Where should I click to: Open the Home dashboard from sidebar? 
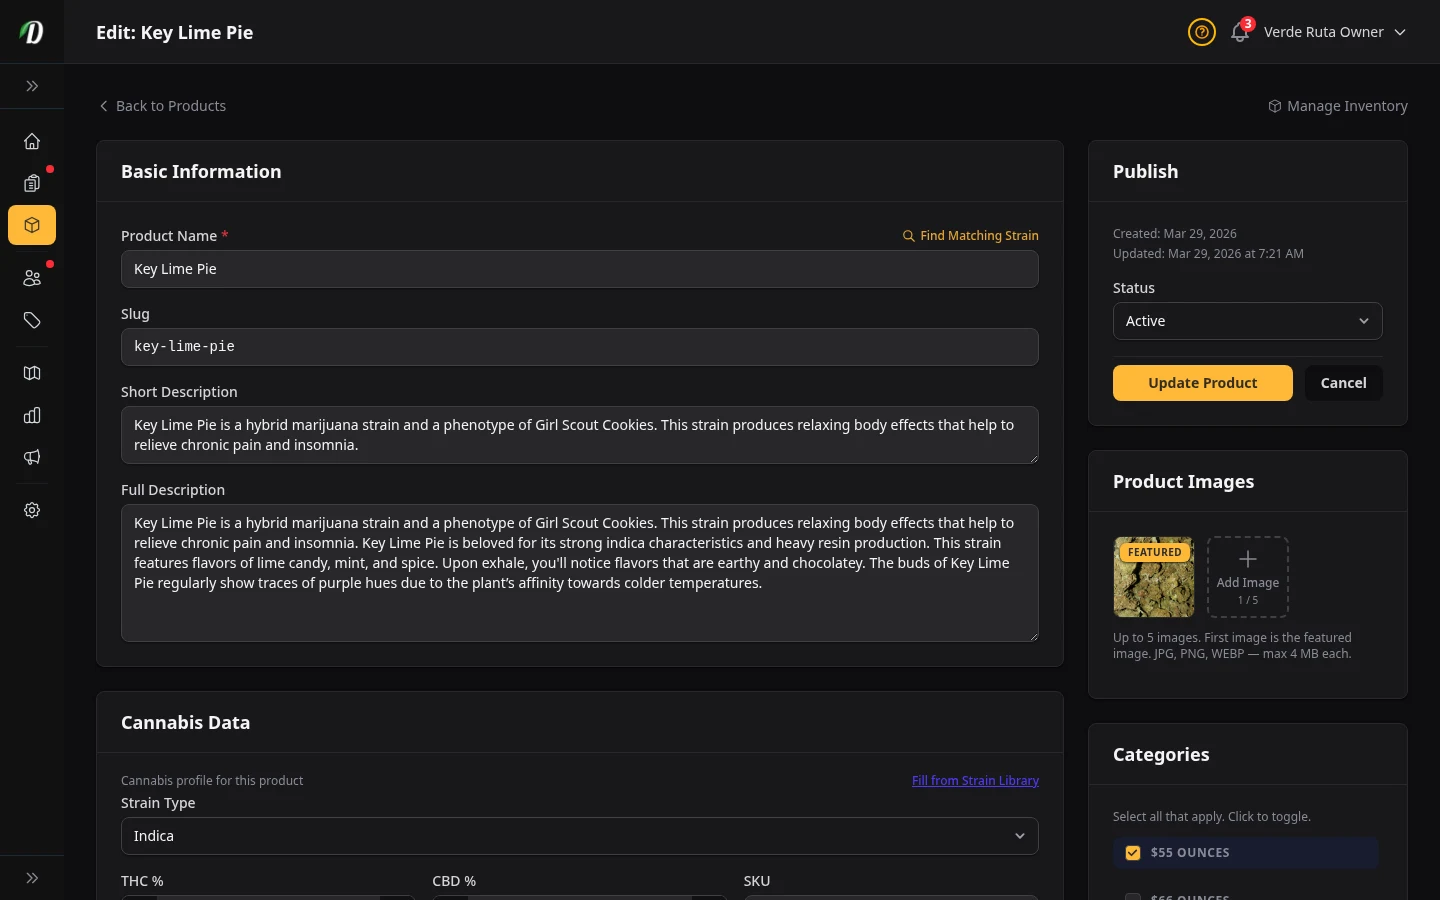pos(31,141)
